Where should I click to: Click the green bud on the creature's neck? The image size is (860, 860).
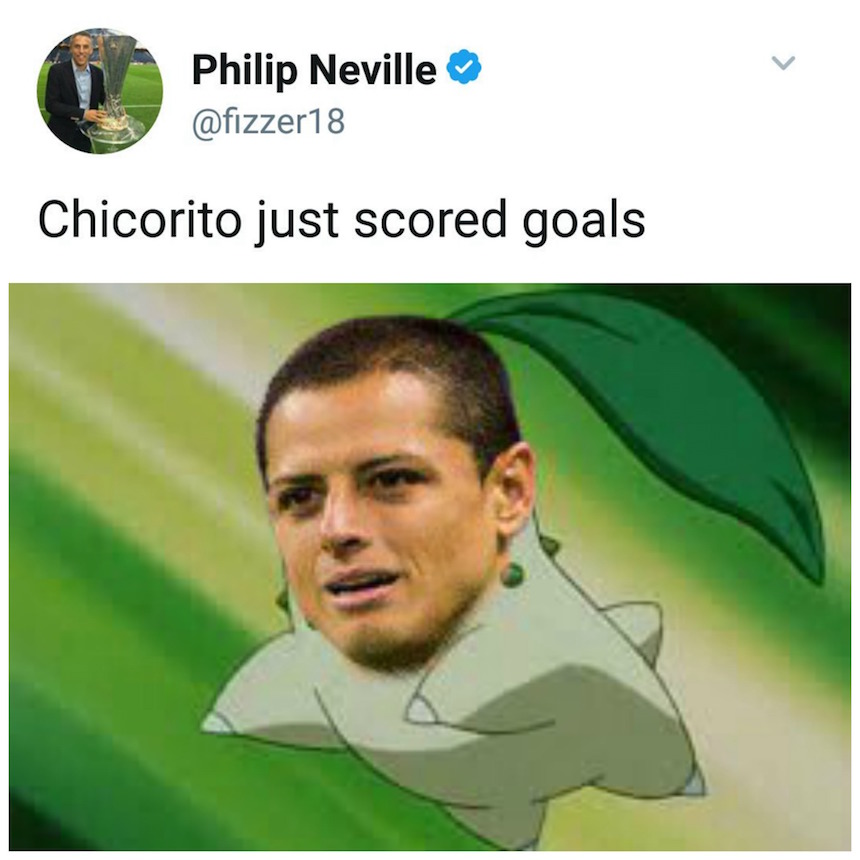tap(513, 575)
